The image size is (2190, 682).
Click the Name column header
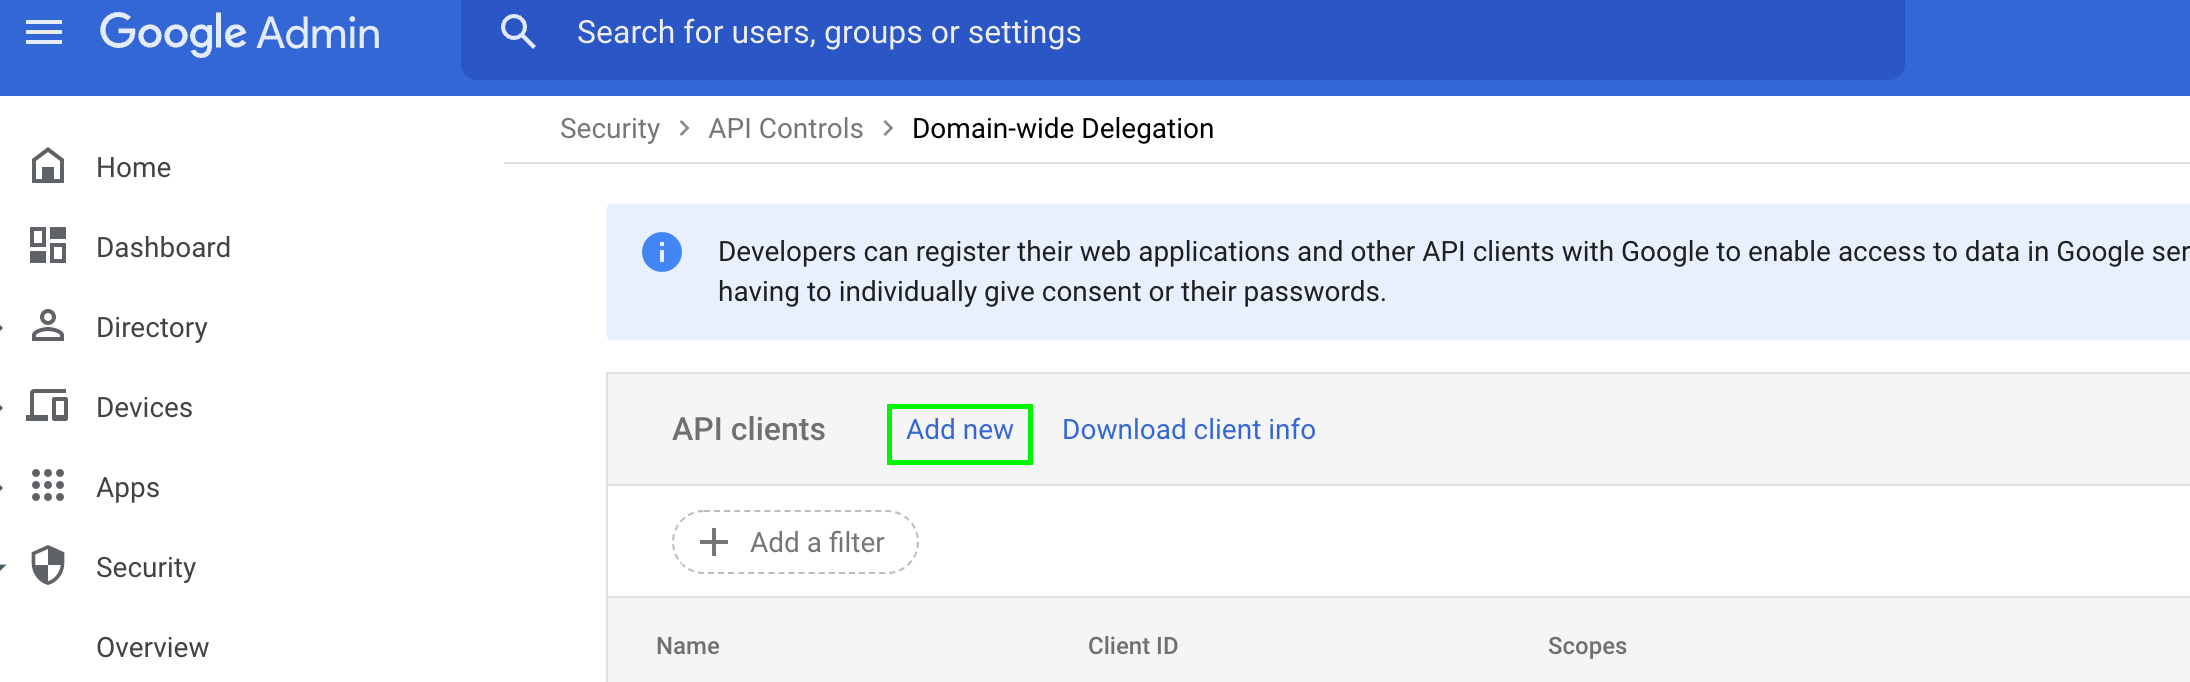[x=688, y=646]
